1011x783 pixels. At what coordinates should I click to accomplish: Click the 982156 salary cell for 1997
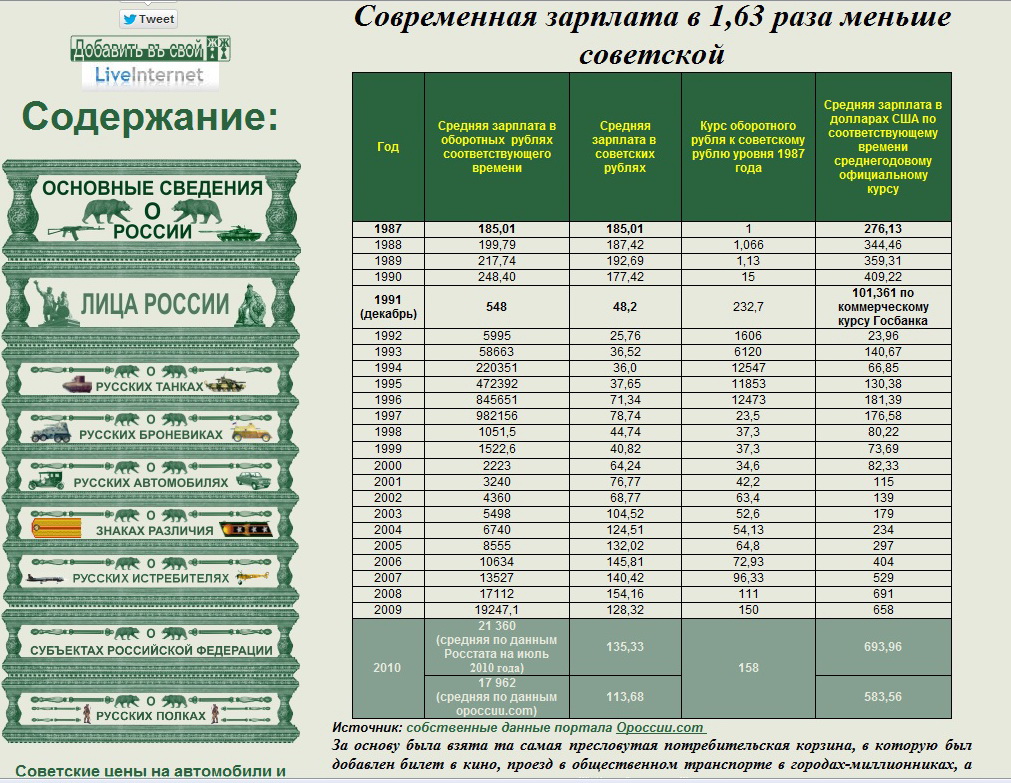pyautogui.click(x=496, y=416)
